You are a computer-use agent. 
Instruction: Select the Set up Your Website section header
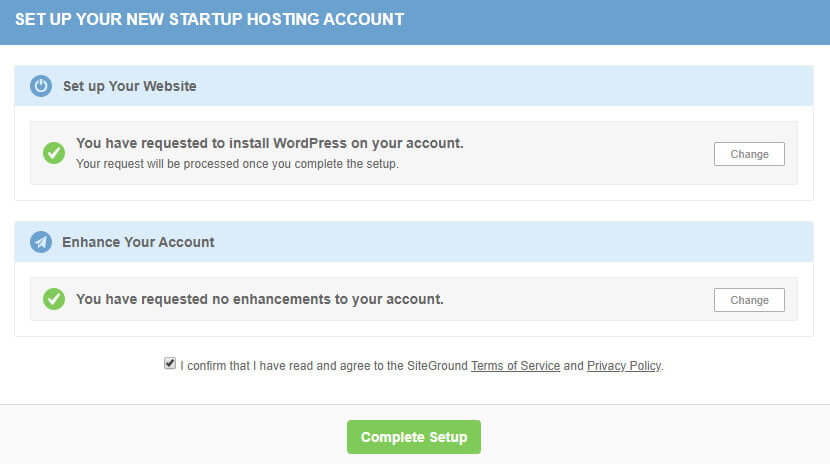414,86
